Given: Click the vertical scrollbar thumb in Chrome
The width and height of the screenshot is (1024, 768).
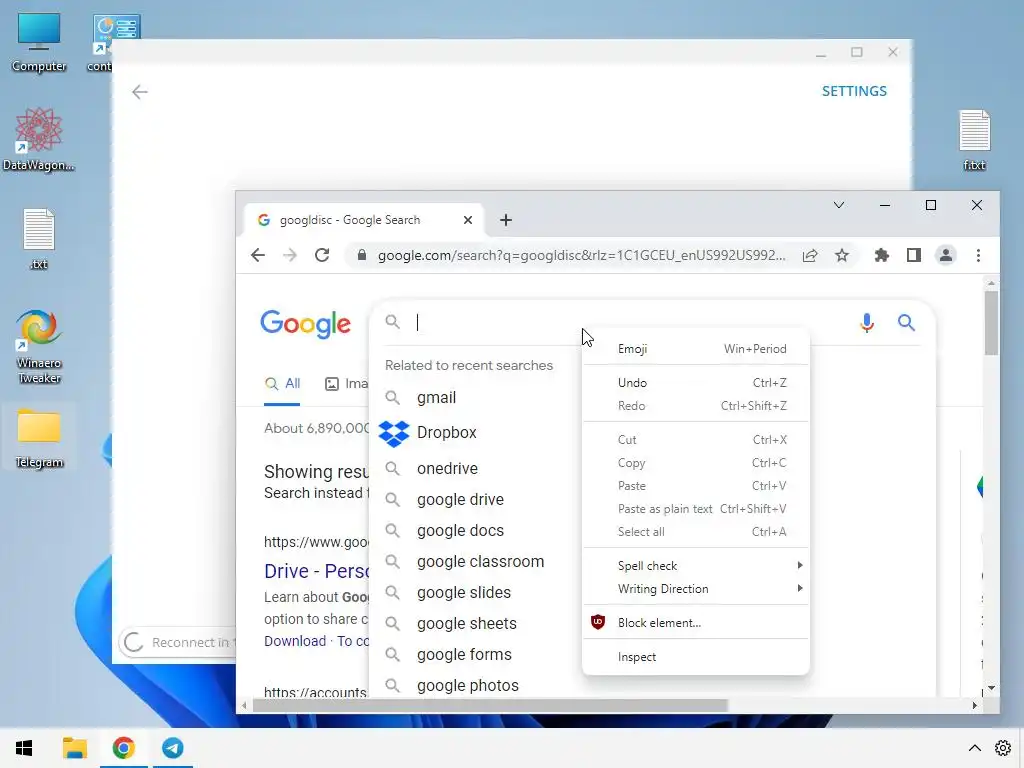Looking at the screenshot, I should coord(991,323).
